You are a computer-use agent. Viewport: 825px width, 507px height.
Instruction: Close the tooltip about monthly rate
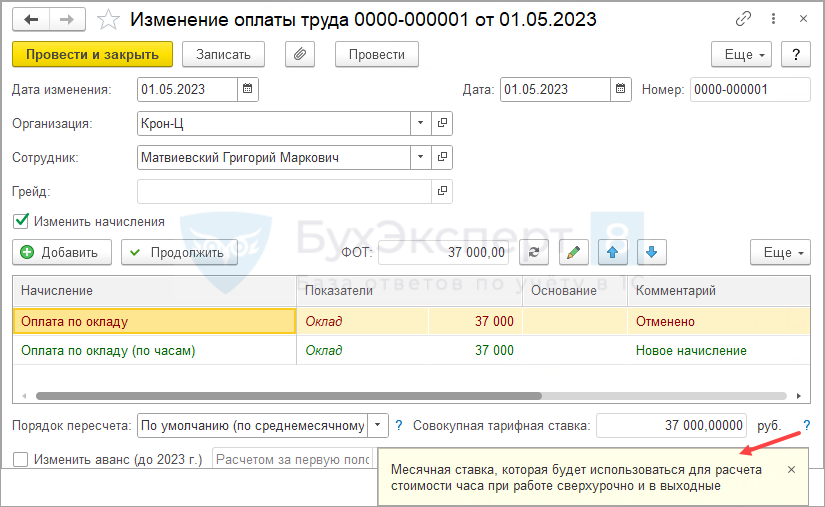tap(791, 469)
